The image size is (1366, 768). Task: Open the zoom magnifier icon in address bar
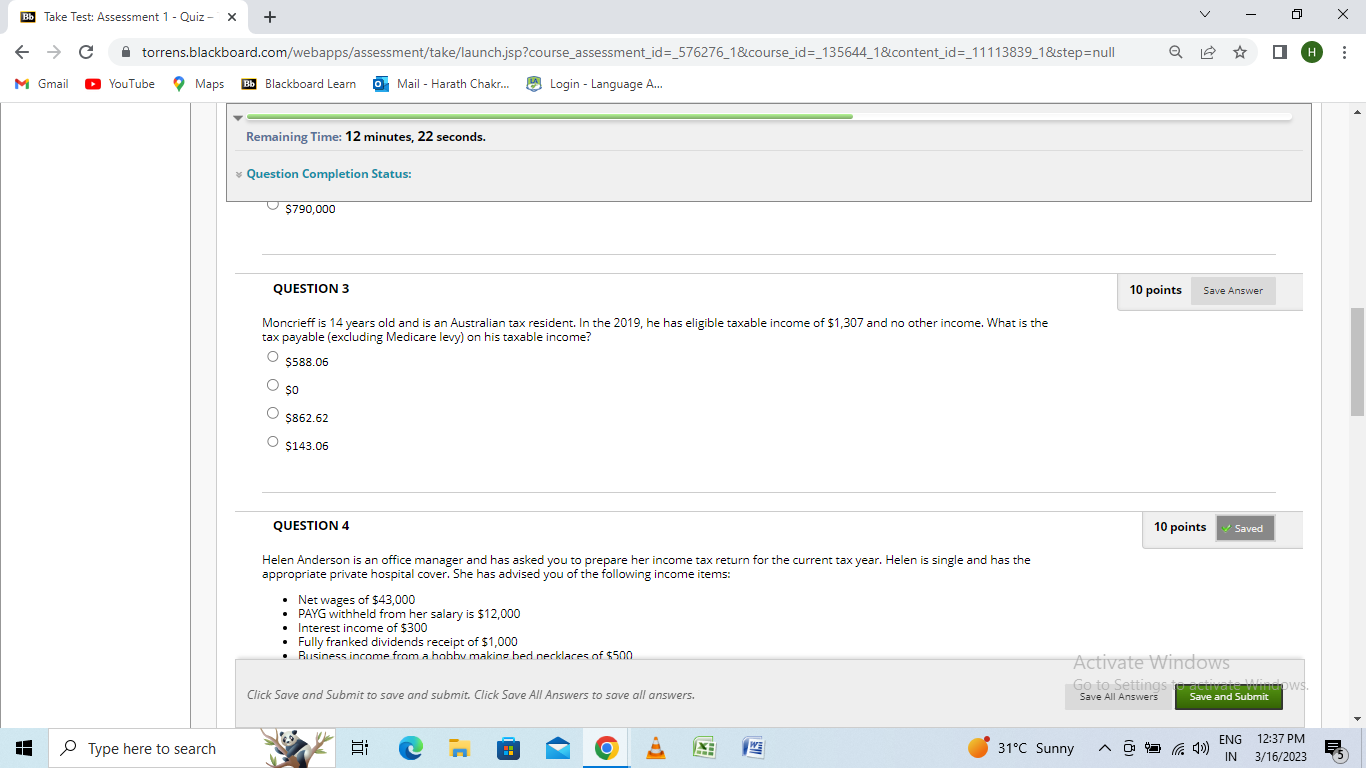[x=1176, y=52]
